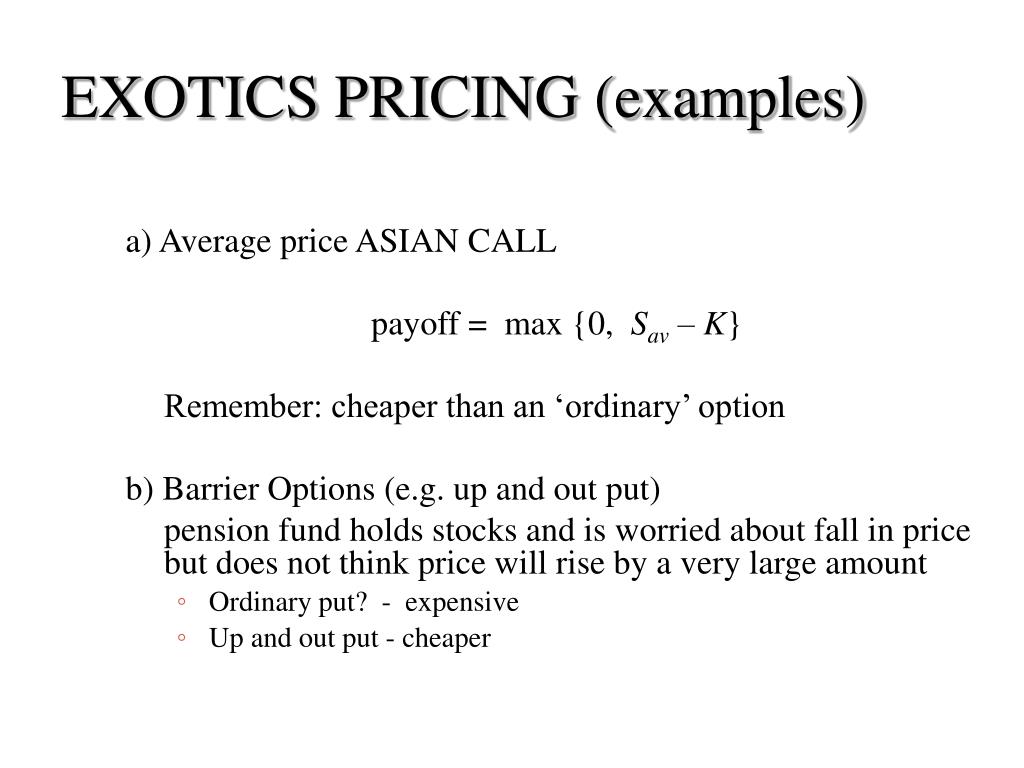
Task: Click the word cheaper in last bullet
Action: [x=446, y=639]
